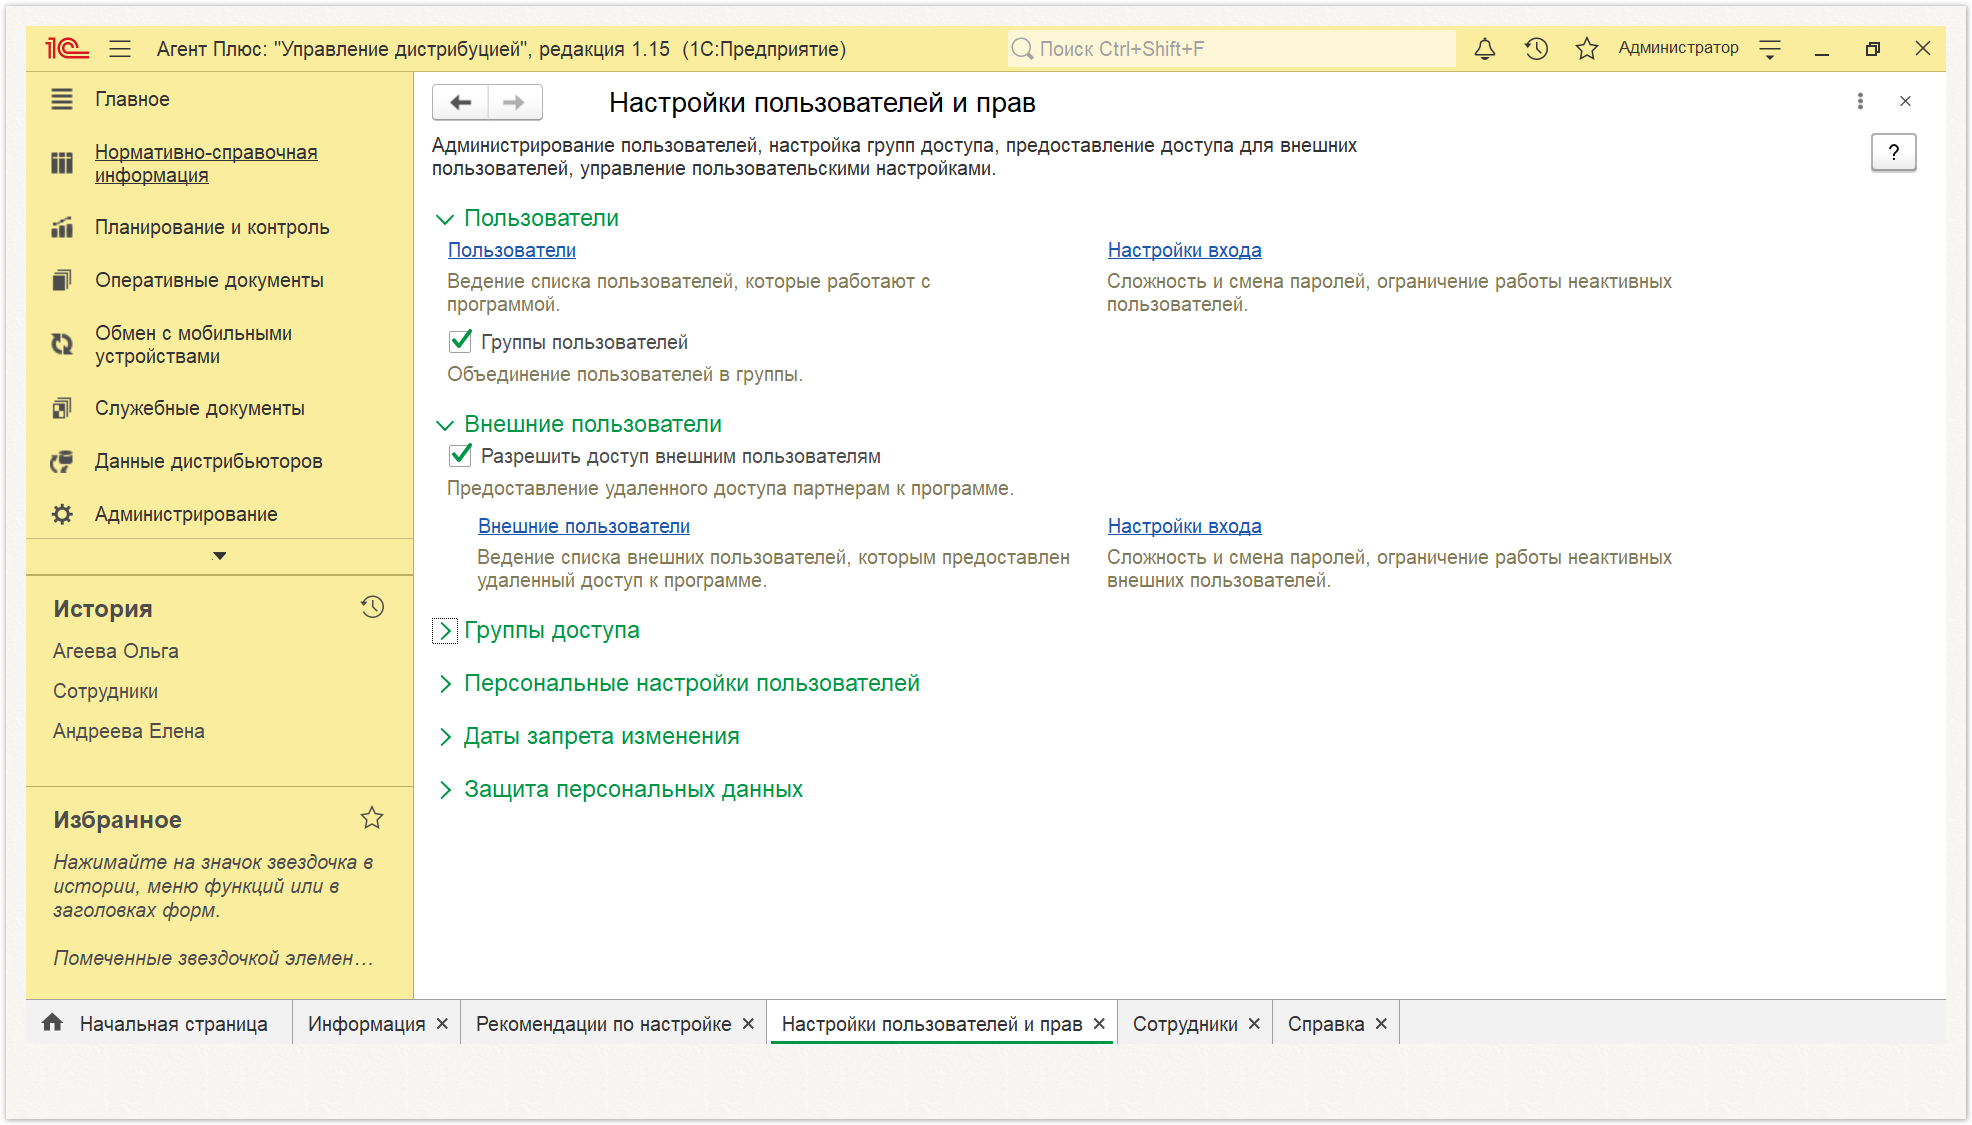Close the Настройки пользователей и прав form
This screenshot has height=1125, width=1972.
click(1905, 101)
